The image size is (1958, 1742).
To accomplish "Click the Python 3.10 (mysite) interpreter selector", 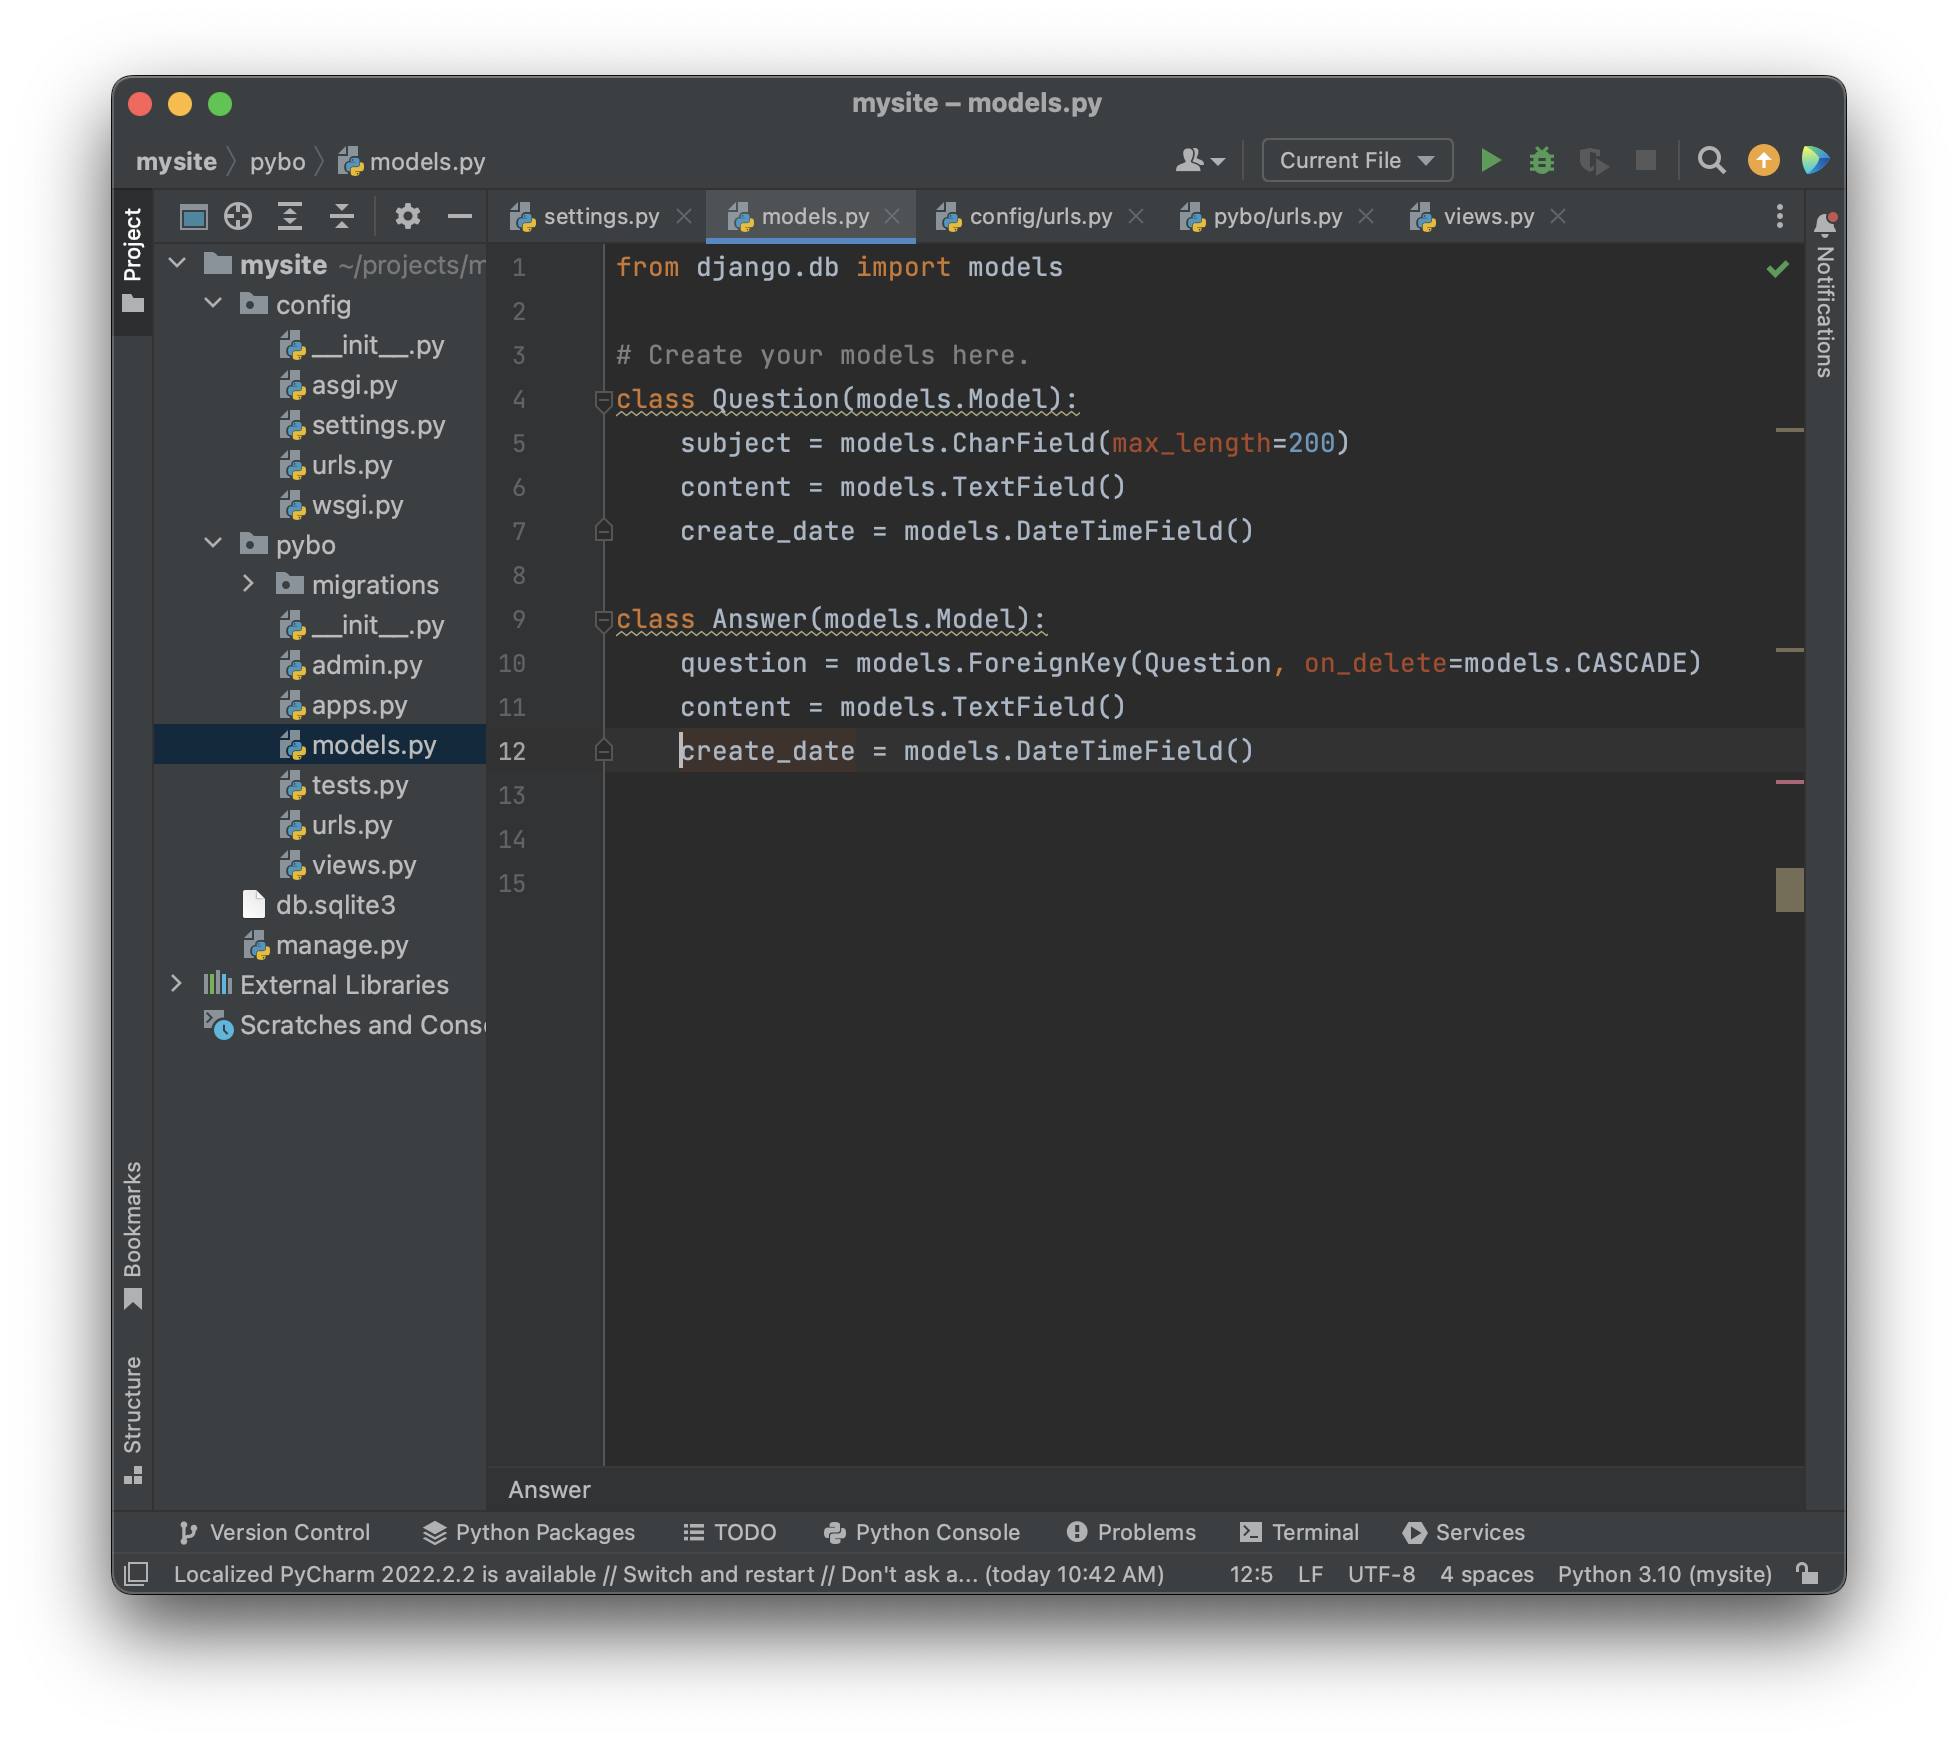I will (x=1664, y=1574).
